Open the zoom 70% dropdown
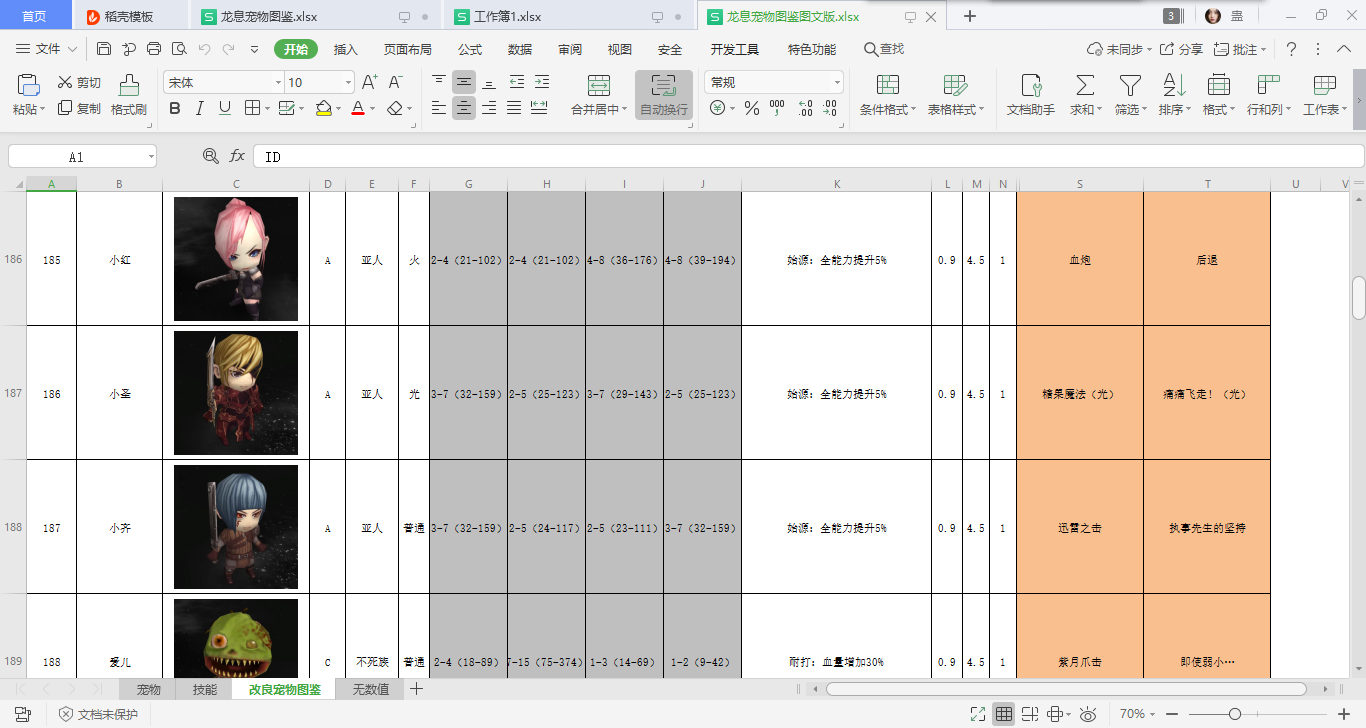The image size is (1366, 728). [1154, 714]
